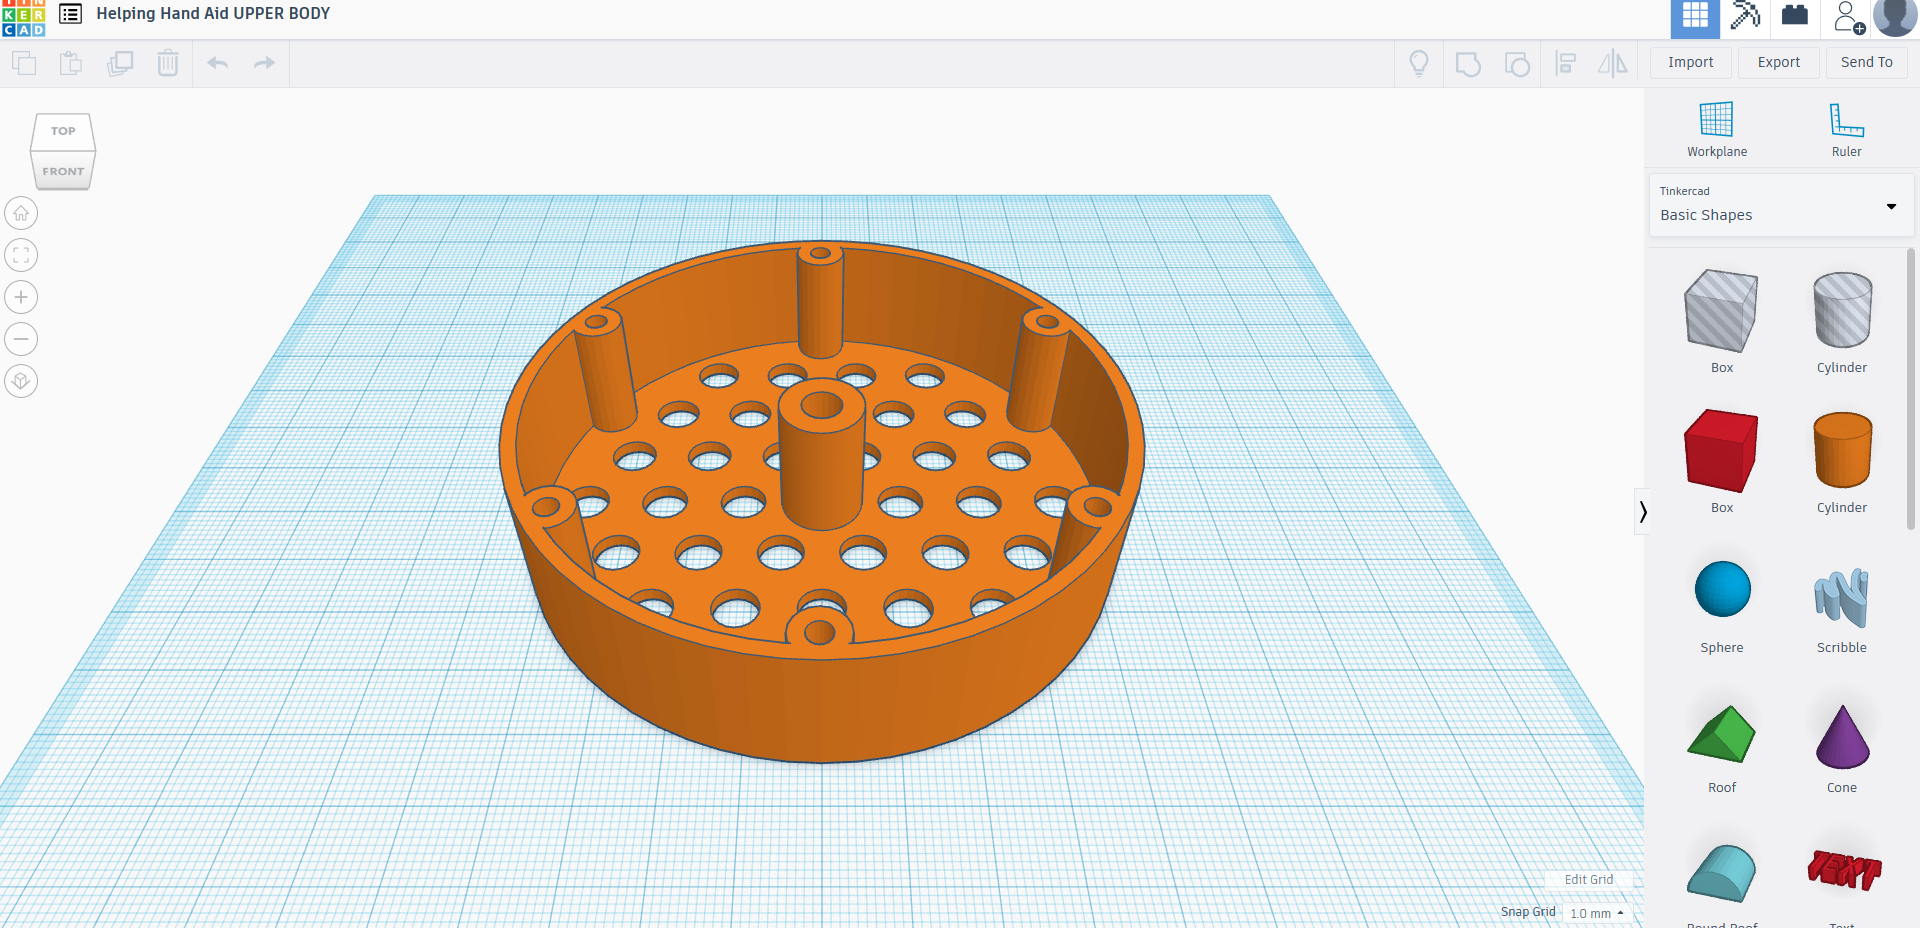The image size is (1920, 928).
Task: Collapse the shapes panel with chevron
Action: pos(1642,512)
